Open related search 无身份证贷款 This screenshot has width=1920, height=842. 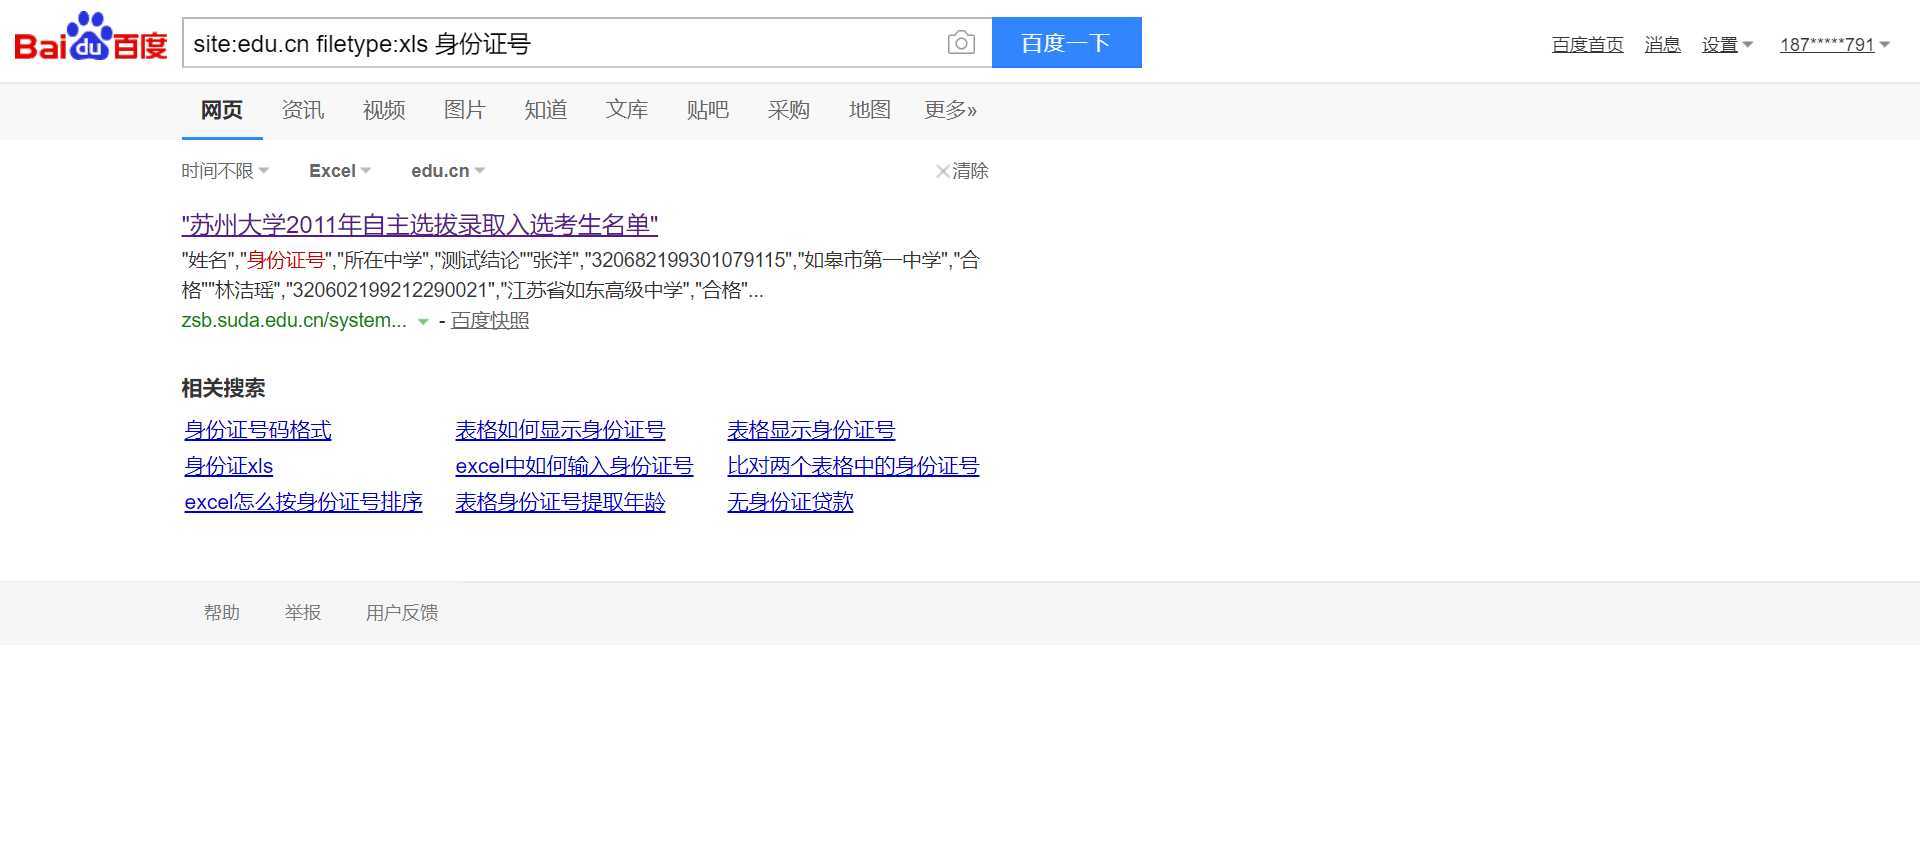[x=790, y=502]
